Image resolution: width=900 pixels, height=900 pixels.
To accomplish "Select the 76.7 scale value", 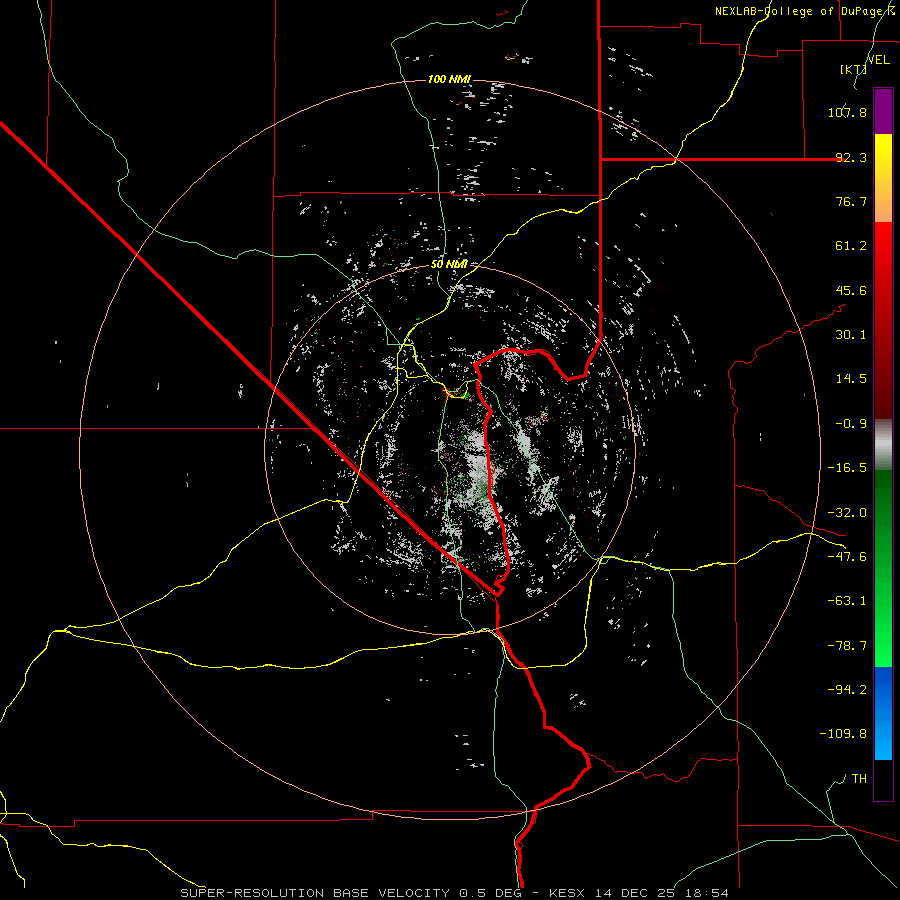I will click(x=851, y=201).
